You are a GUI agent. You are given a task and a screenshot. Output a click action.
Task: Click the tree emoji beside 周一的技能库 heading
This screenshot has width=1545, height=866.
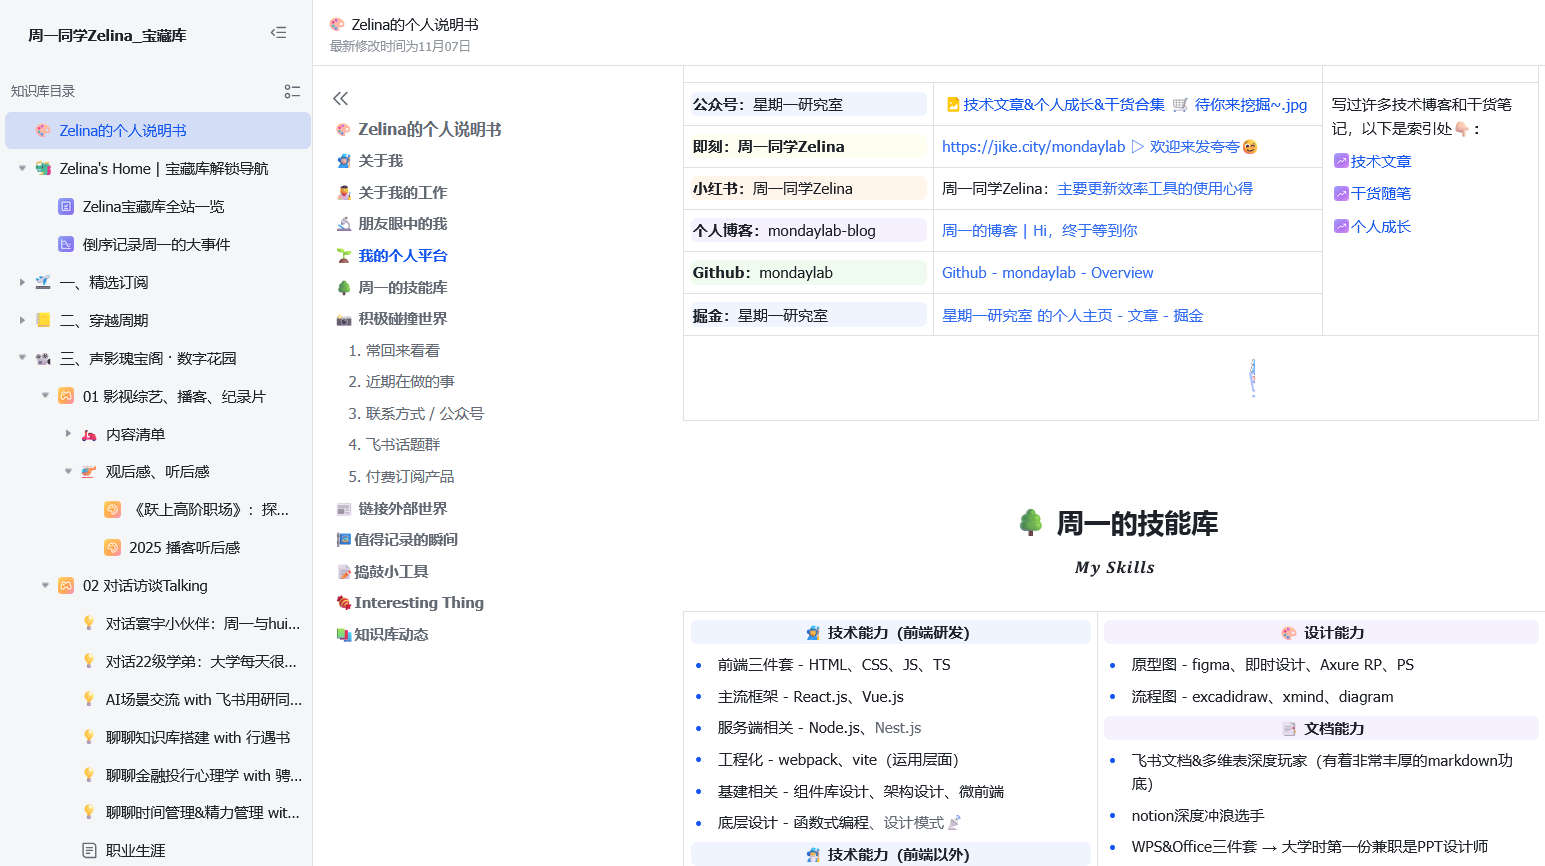pos(1031,522)
